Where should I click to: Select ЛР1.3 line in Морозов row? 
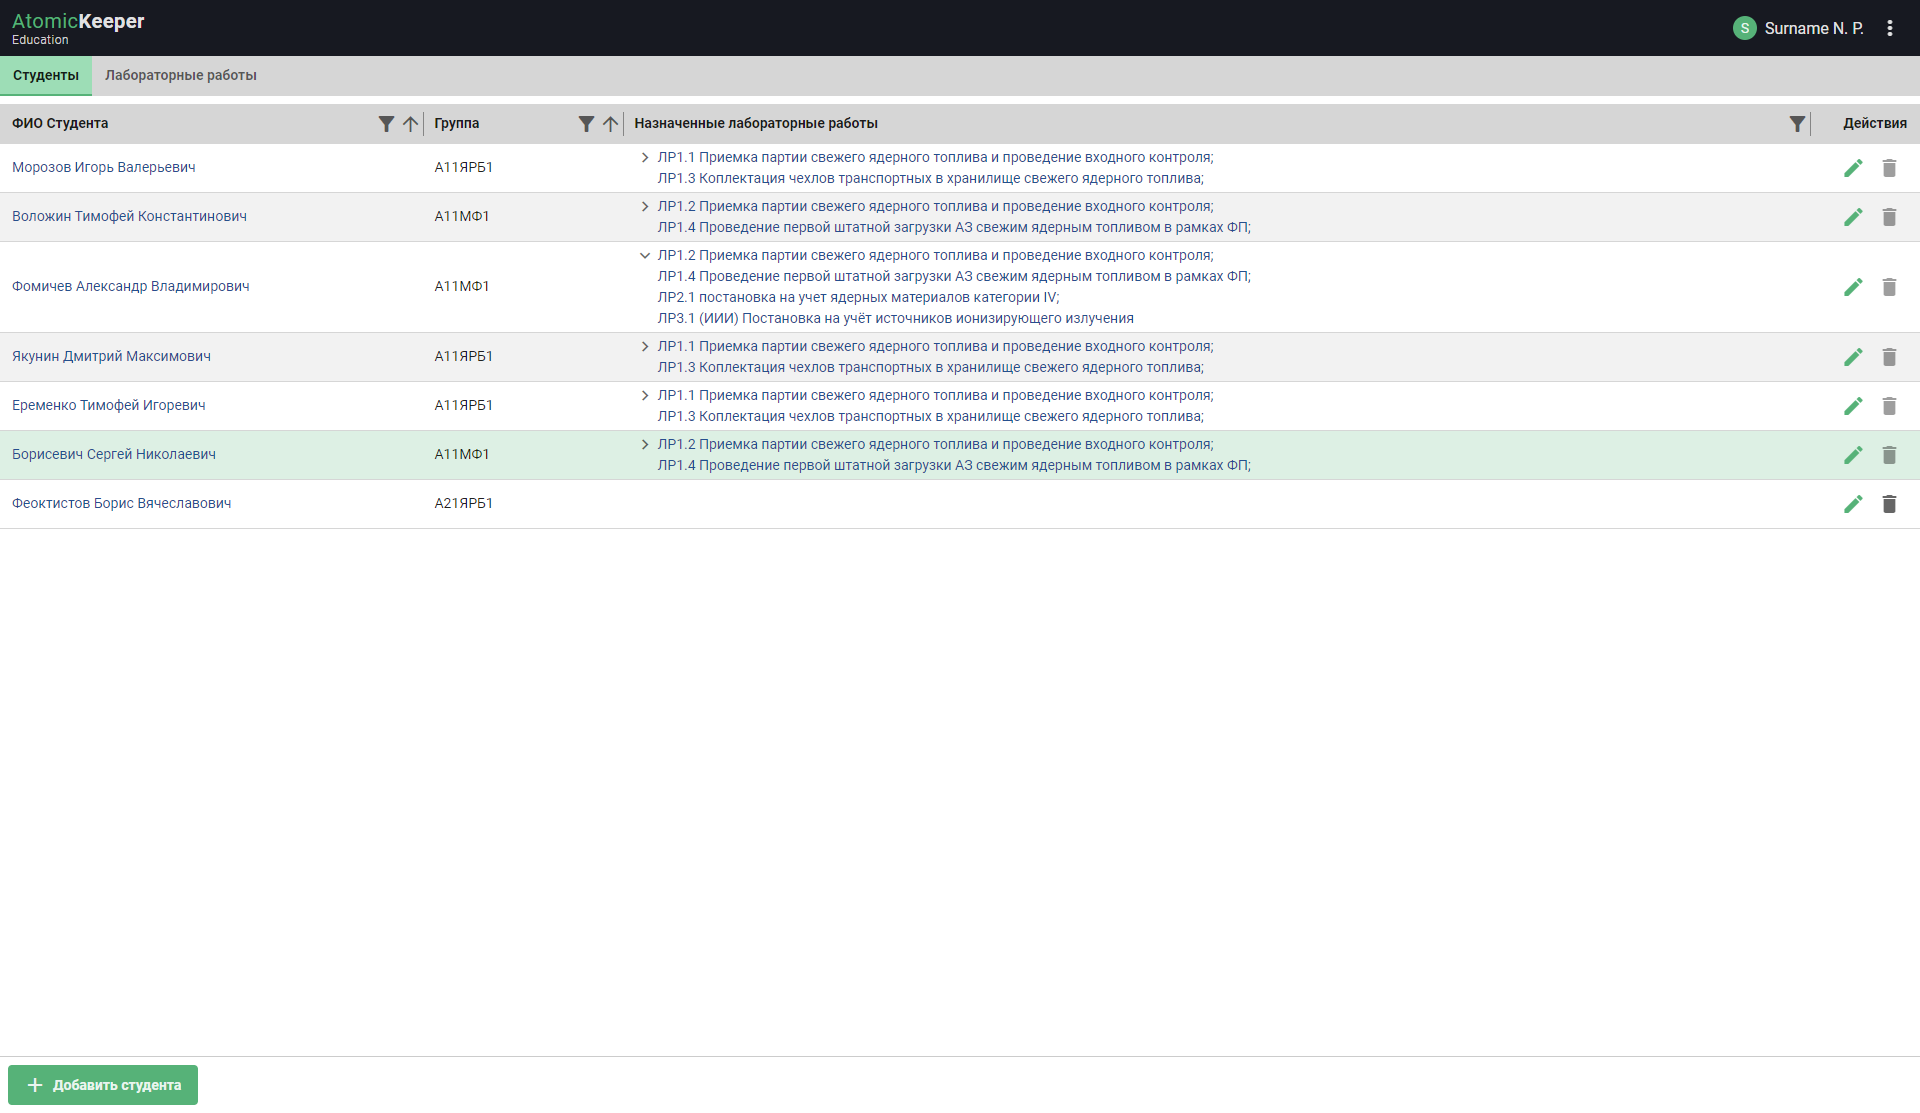coord(931,179)
